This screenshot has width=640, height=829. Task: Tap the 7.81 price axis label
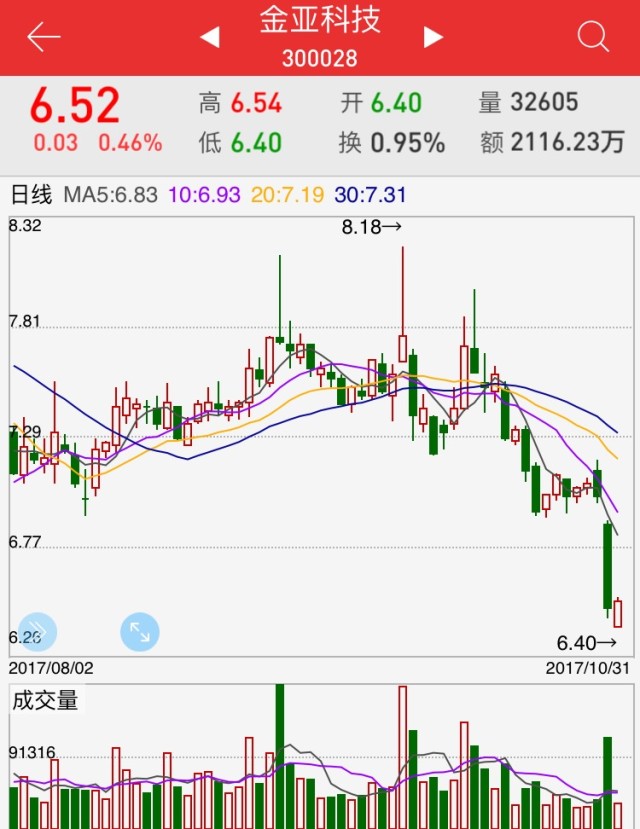click(x=24, y=321)
